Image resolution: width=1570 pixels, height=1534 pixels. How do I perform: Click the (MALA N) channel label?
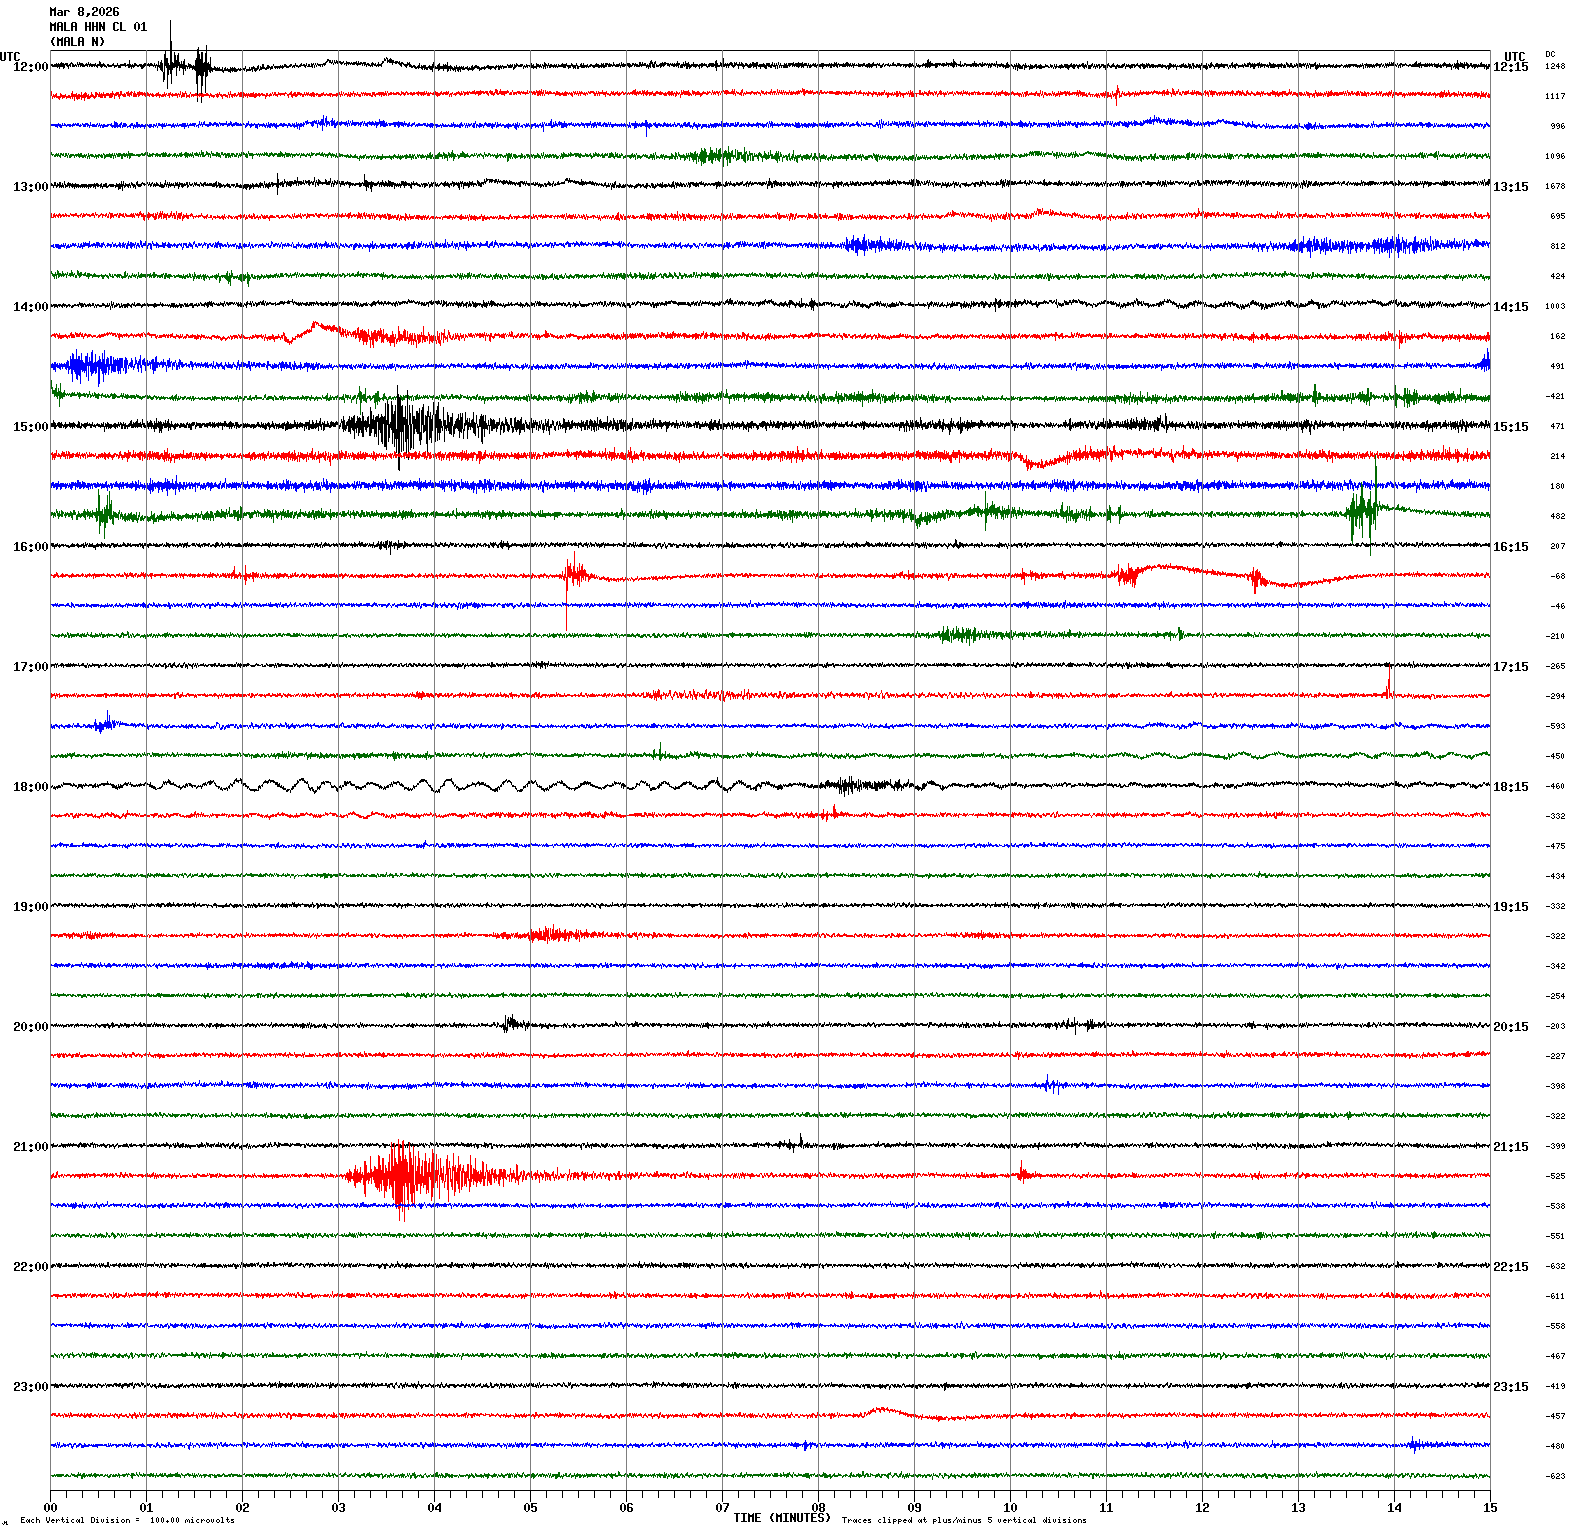point(77,42)
